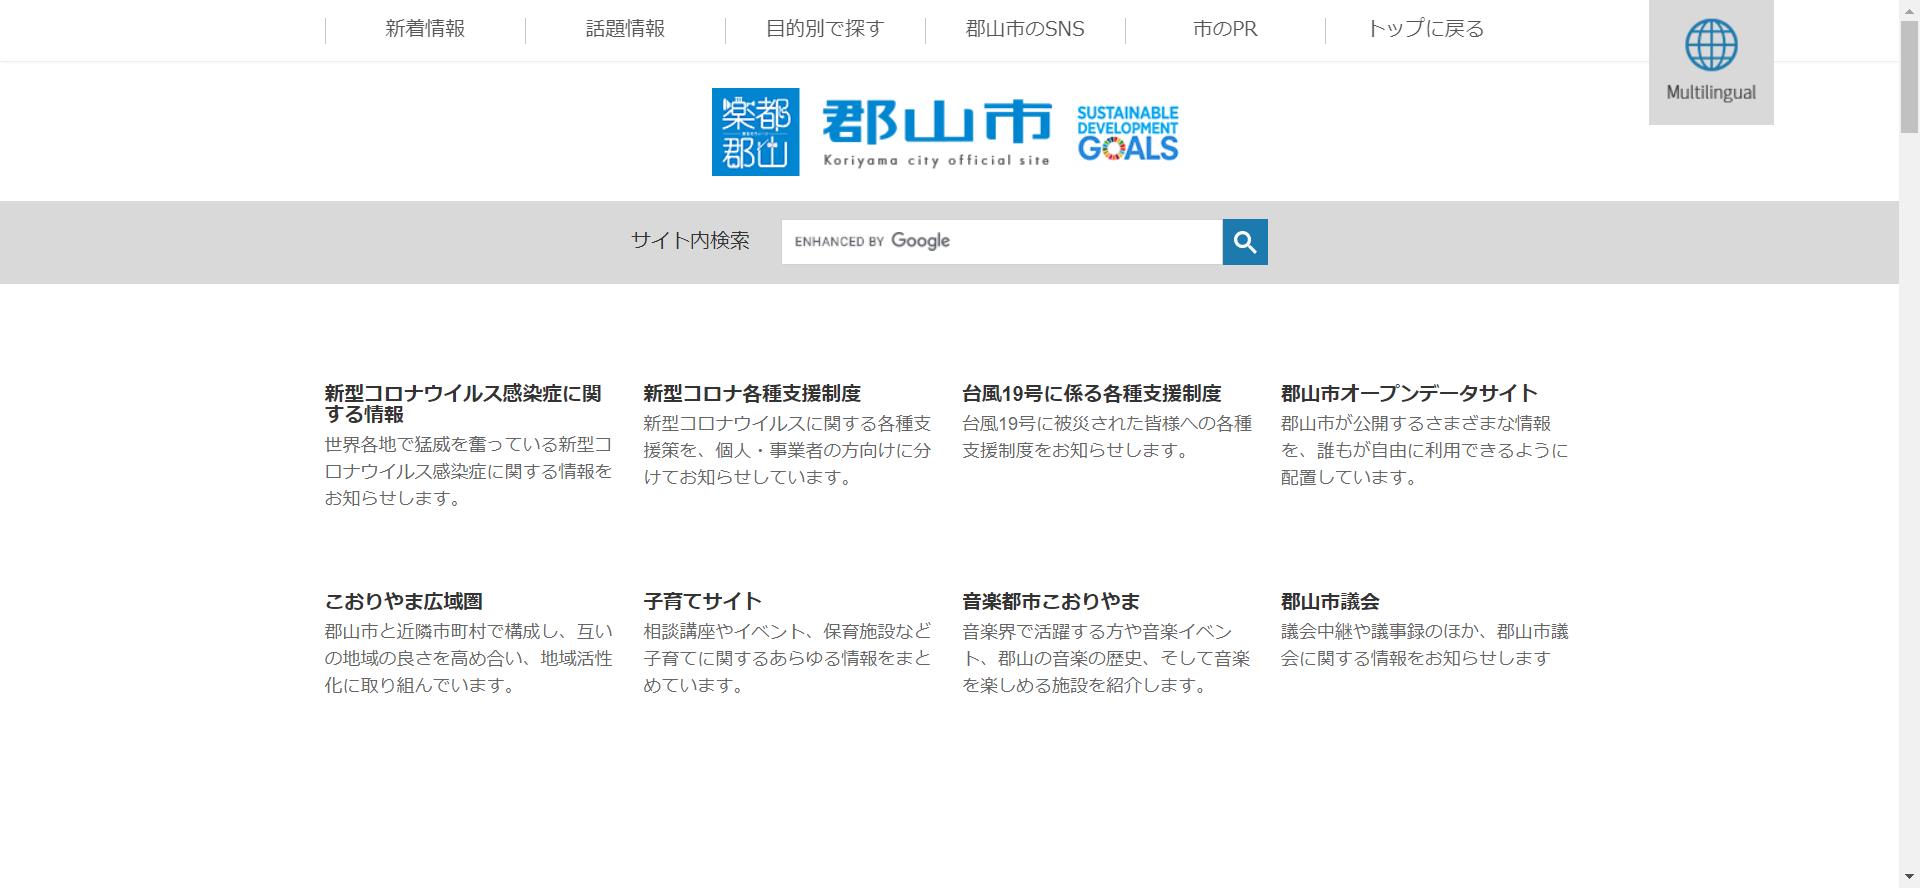
Task: Open the 新着情報 menu item
Action: click(x=425, y=29)
